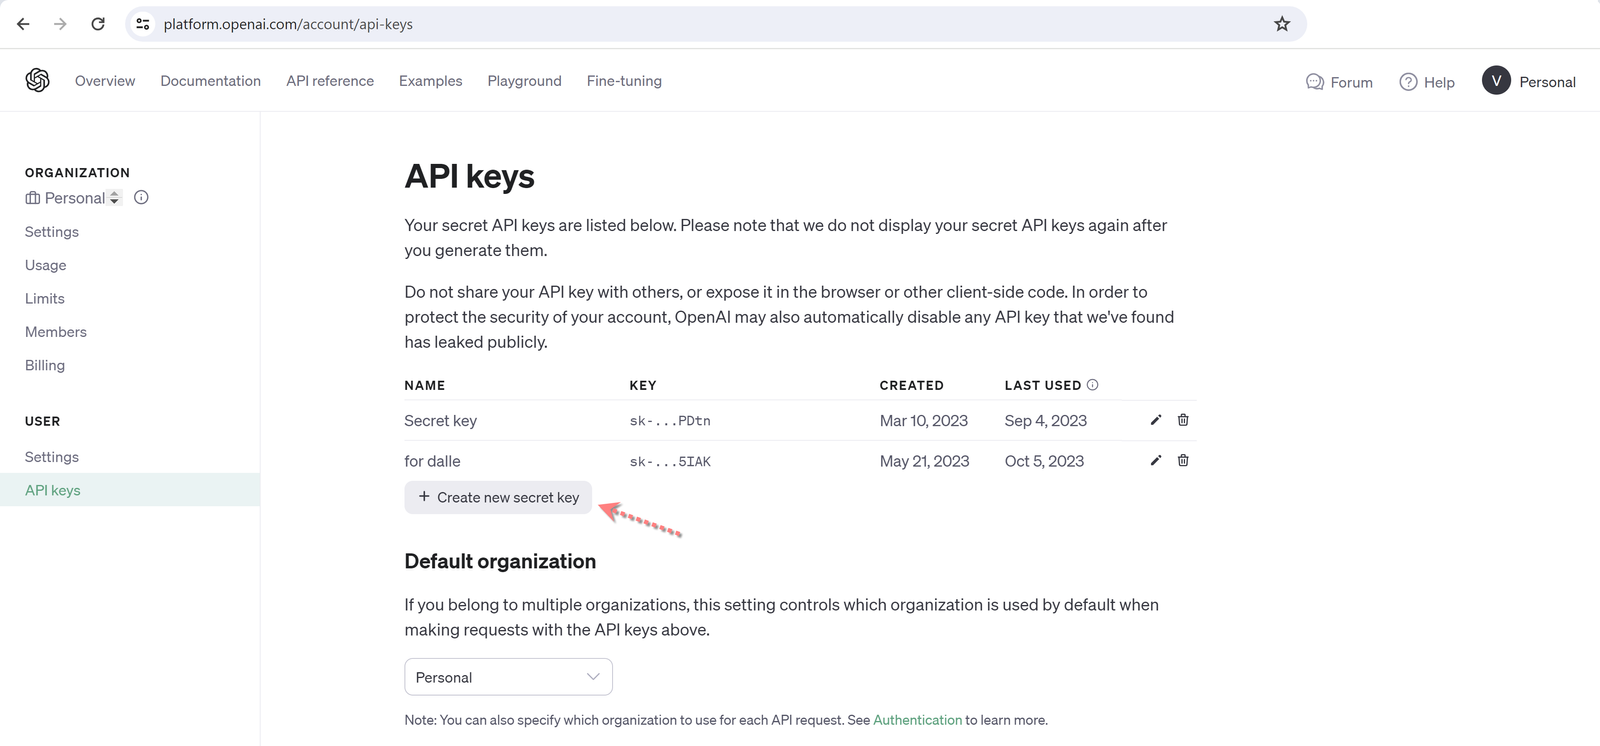Expand the Default organization Personal dropdown

[508, 677]
